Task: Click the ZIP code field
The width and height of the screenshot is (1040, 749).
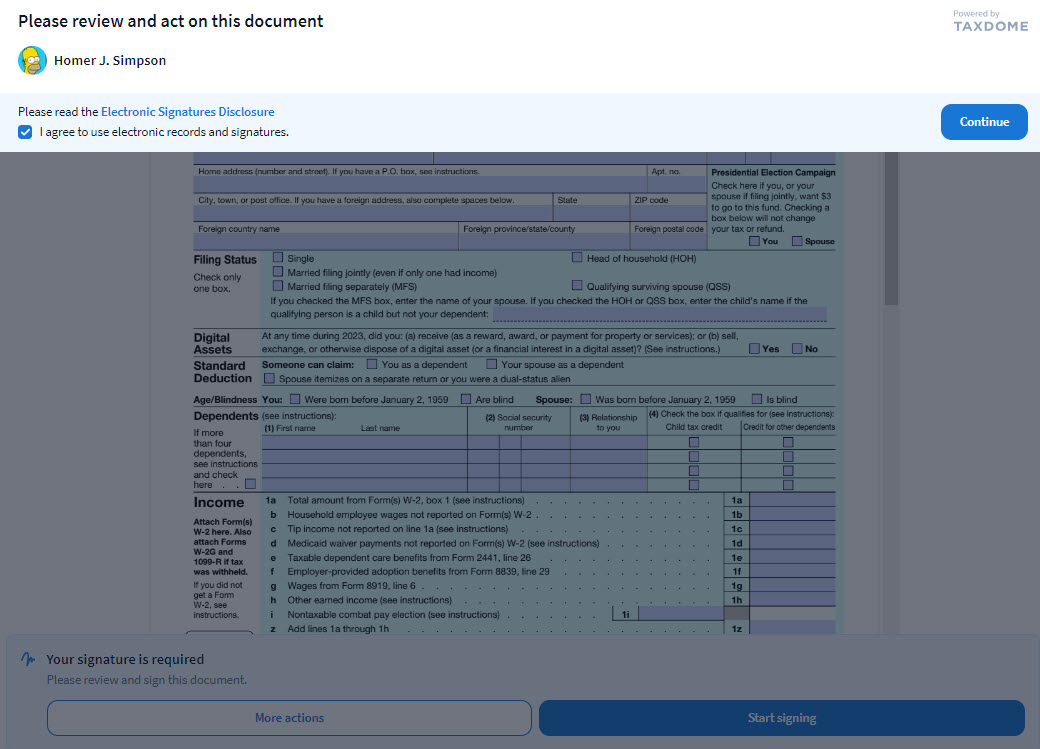Action: point(668,214)
